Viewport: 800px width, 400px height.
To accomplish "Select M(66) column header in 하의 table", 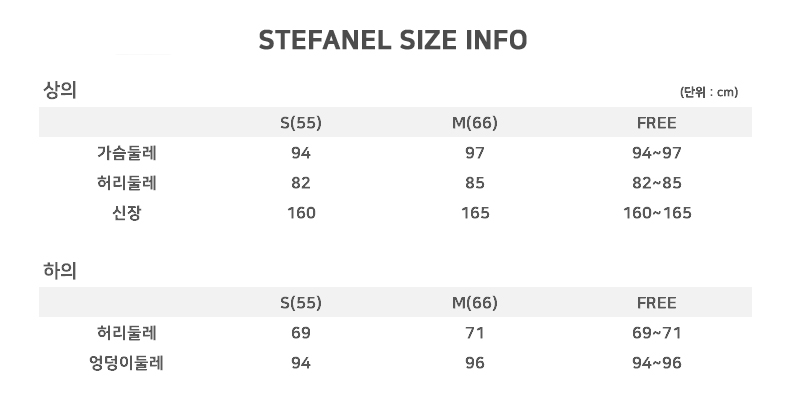I will tap(475, 303).
